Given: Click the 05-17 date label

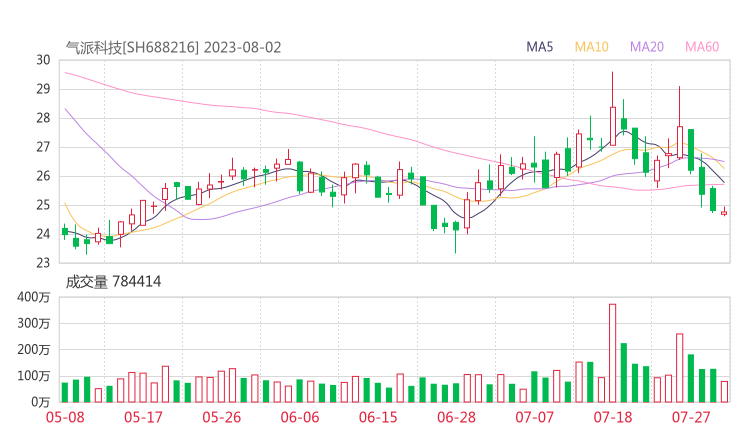Looking at the screenshot, I should [x=143, y=417].
